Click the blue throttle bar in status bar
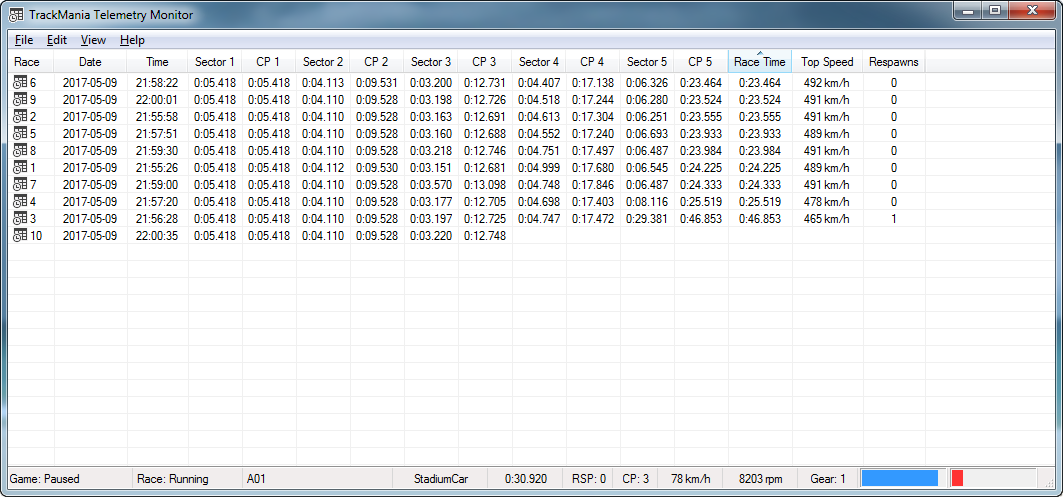The width and height of the screenshot is (1063, 497). pyautogui.click(x=900, y=478)
